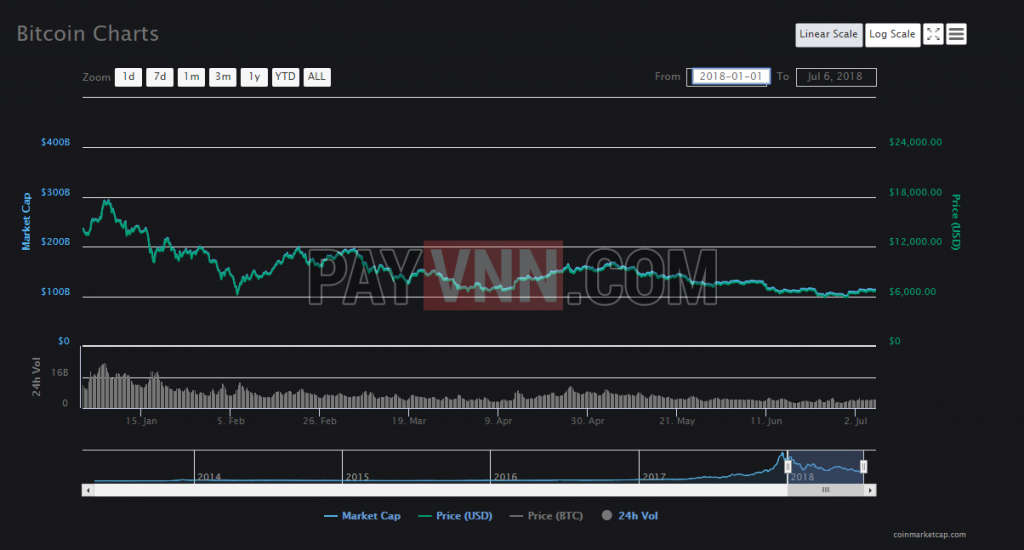Viewport: 1024px width, 550px height.
Task: Click the 2016 navigator label
Action: click(x=505, y=477)
